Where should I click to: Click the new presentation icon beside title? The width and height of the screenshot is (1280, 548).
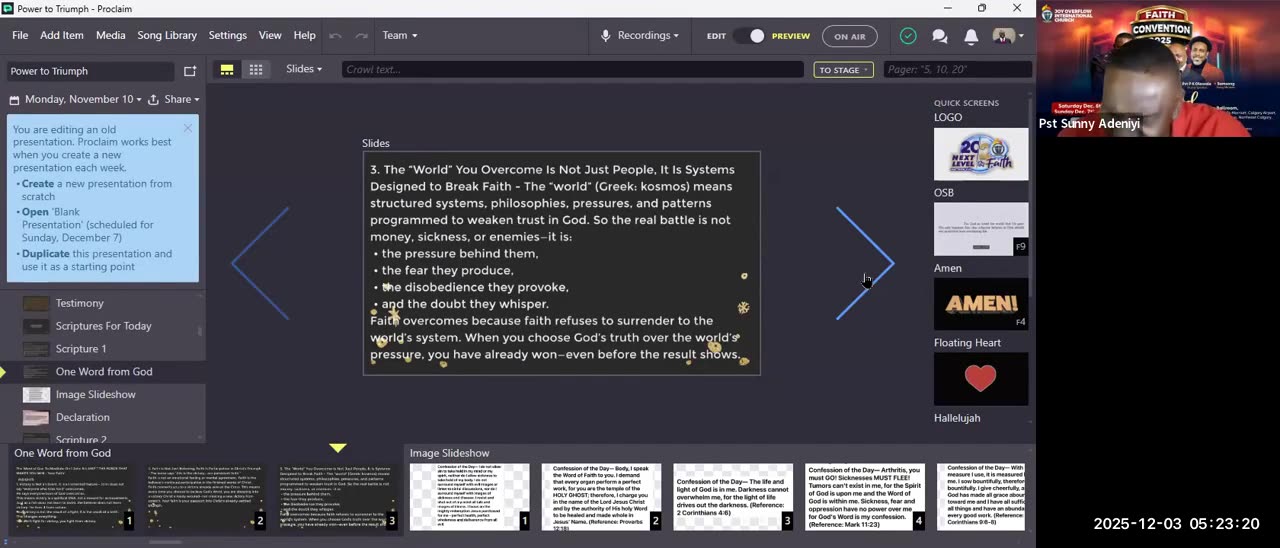(x=190, y=71)
